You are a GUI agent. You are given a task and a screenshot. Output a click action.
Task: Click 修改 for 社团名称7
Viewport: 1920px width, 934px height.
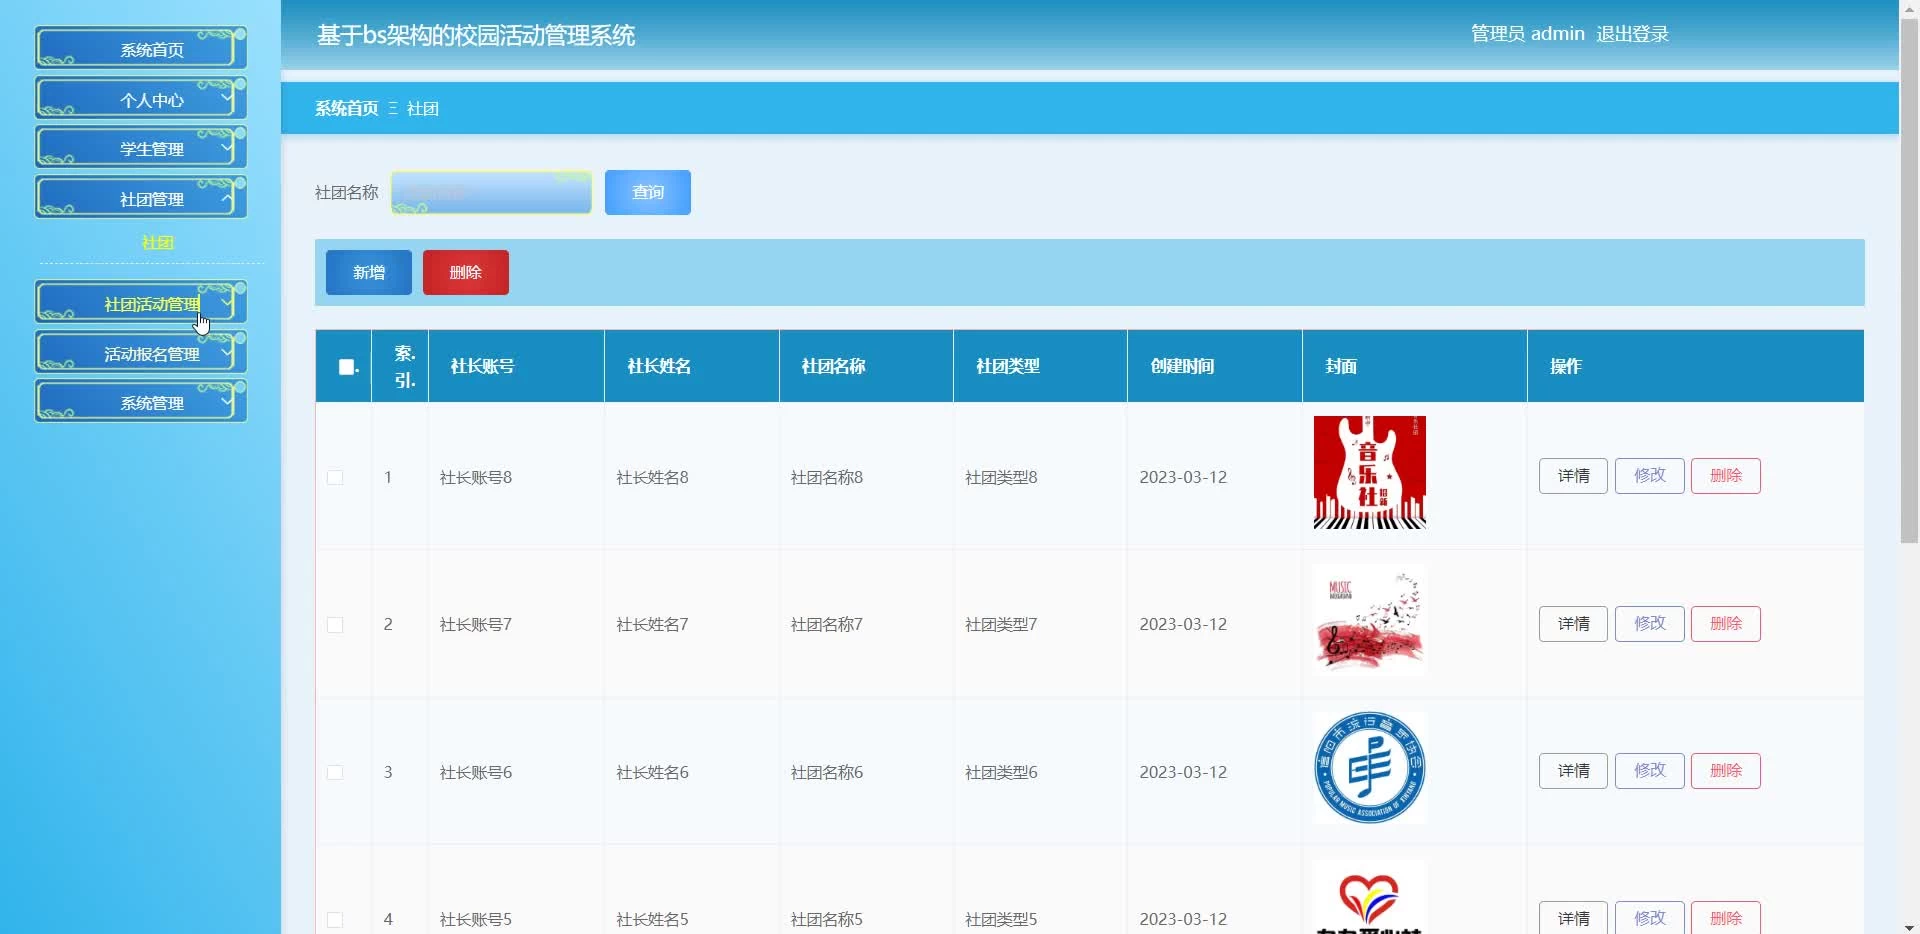(x=1650, y=624)
